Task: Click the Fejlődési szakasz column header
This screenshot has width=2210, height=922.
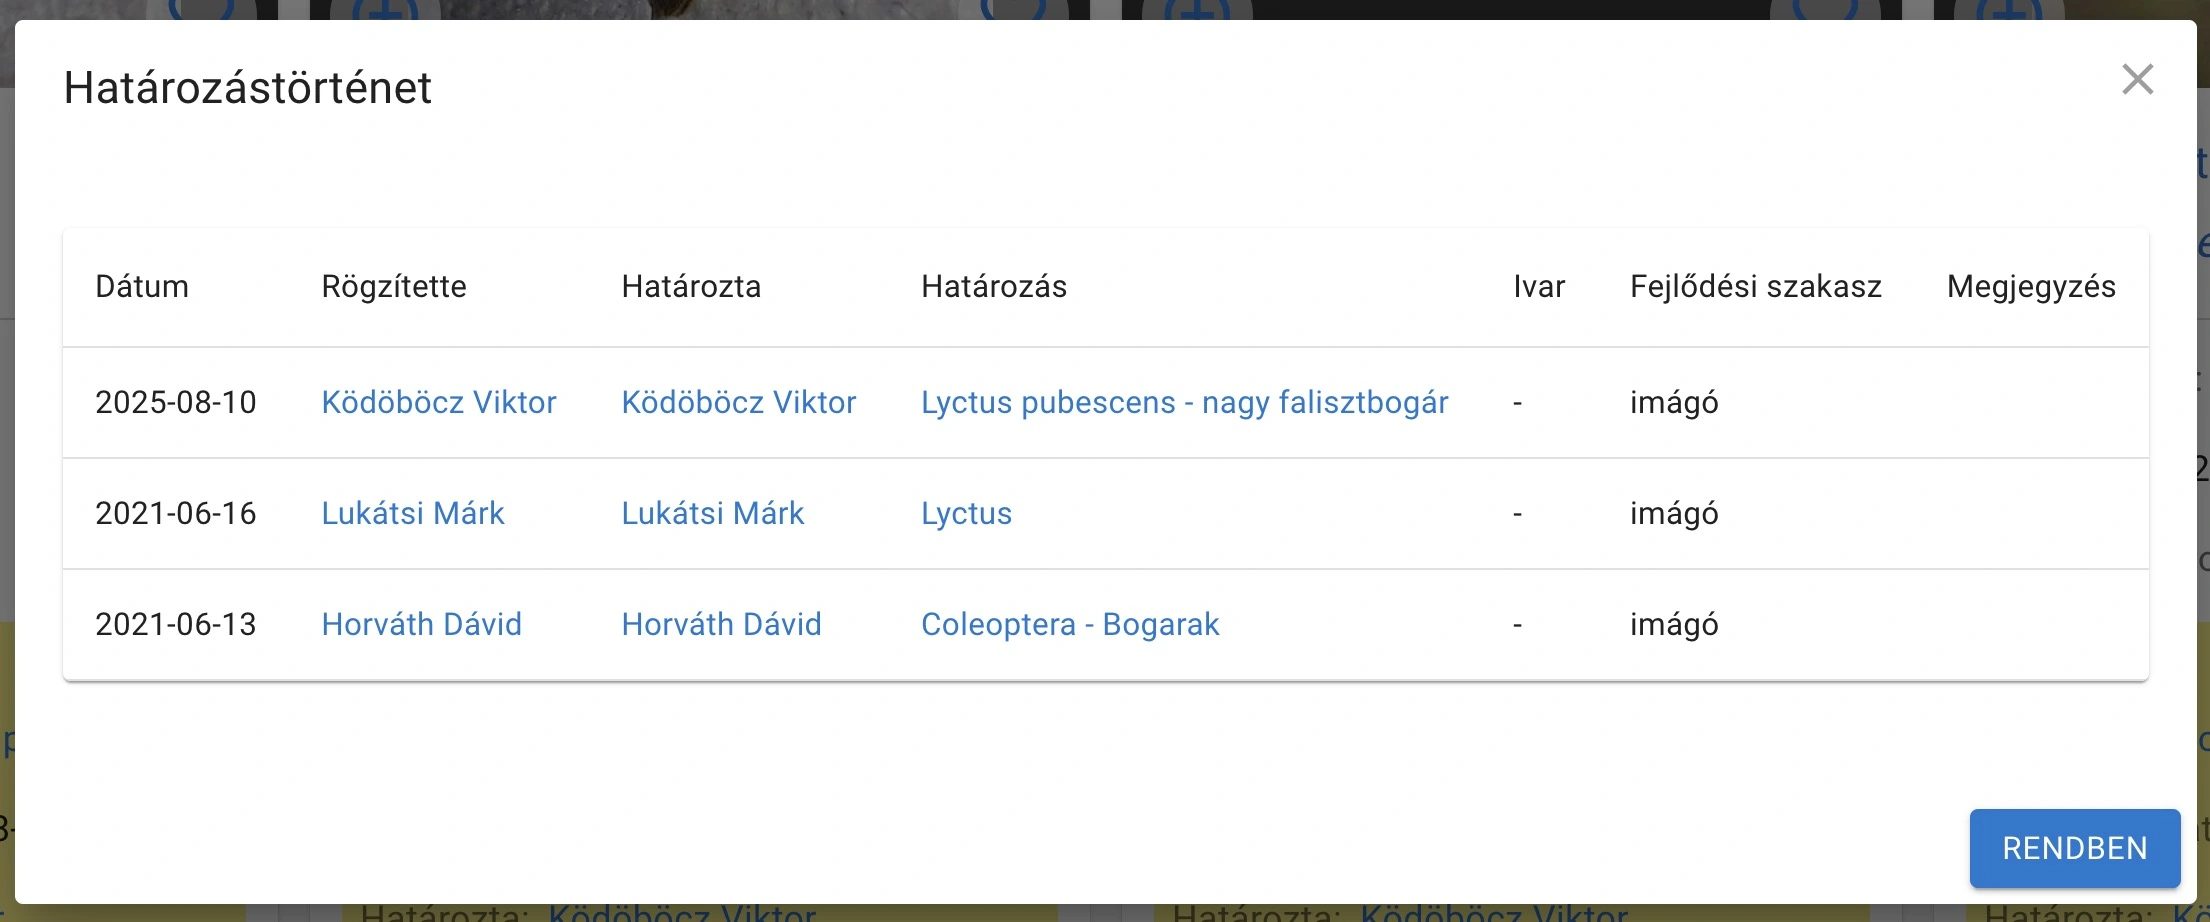Action: point(1755,287)
